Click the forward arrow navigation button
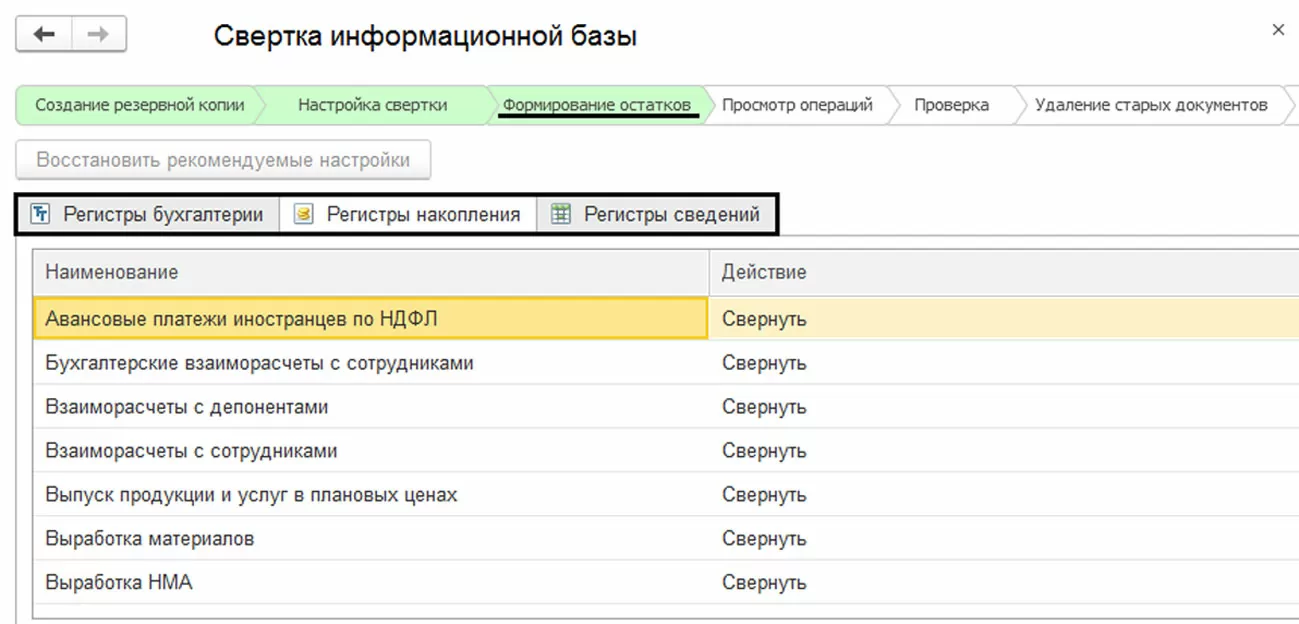 [x=98, y=35]
